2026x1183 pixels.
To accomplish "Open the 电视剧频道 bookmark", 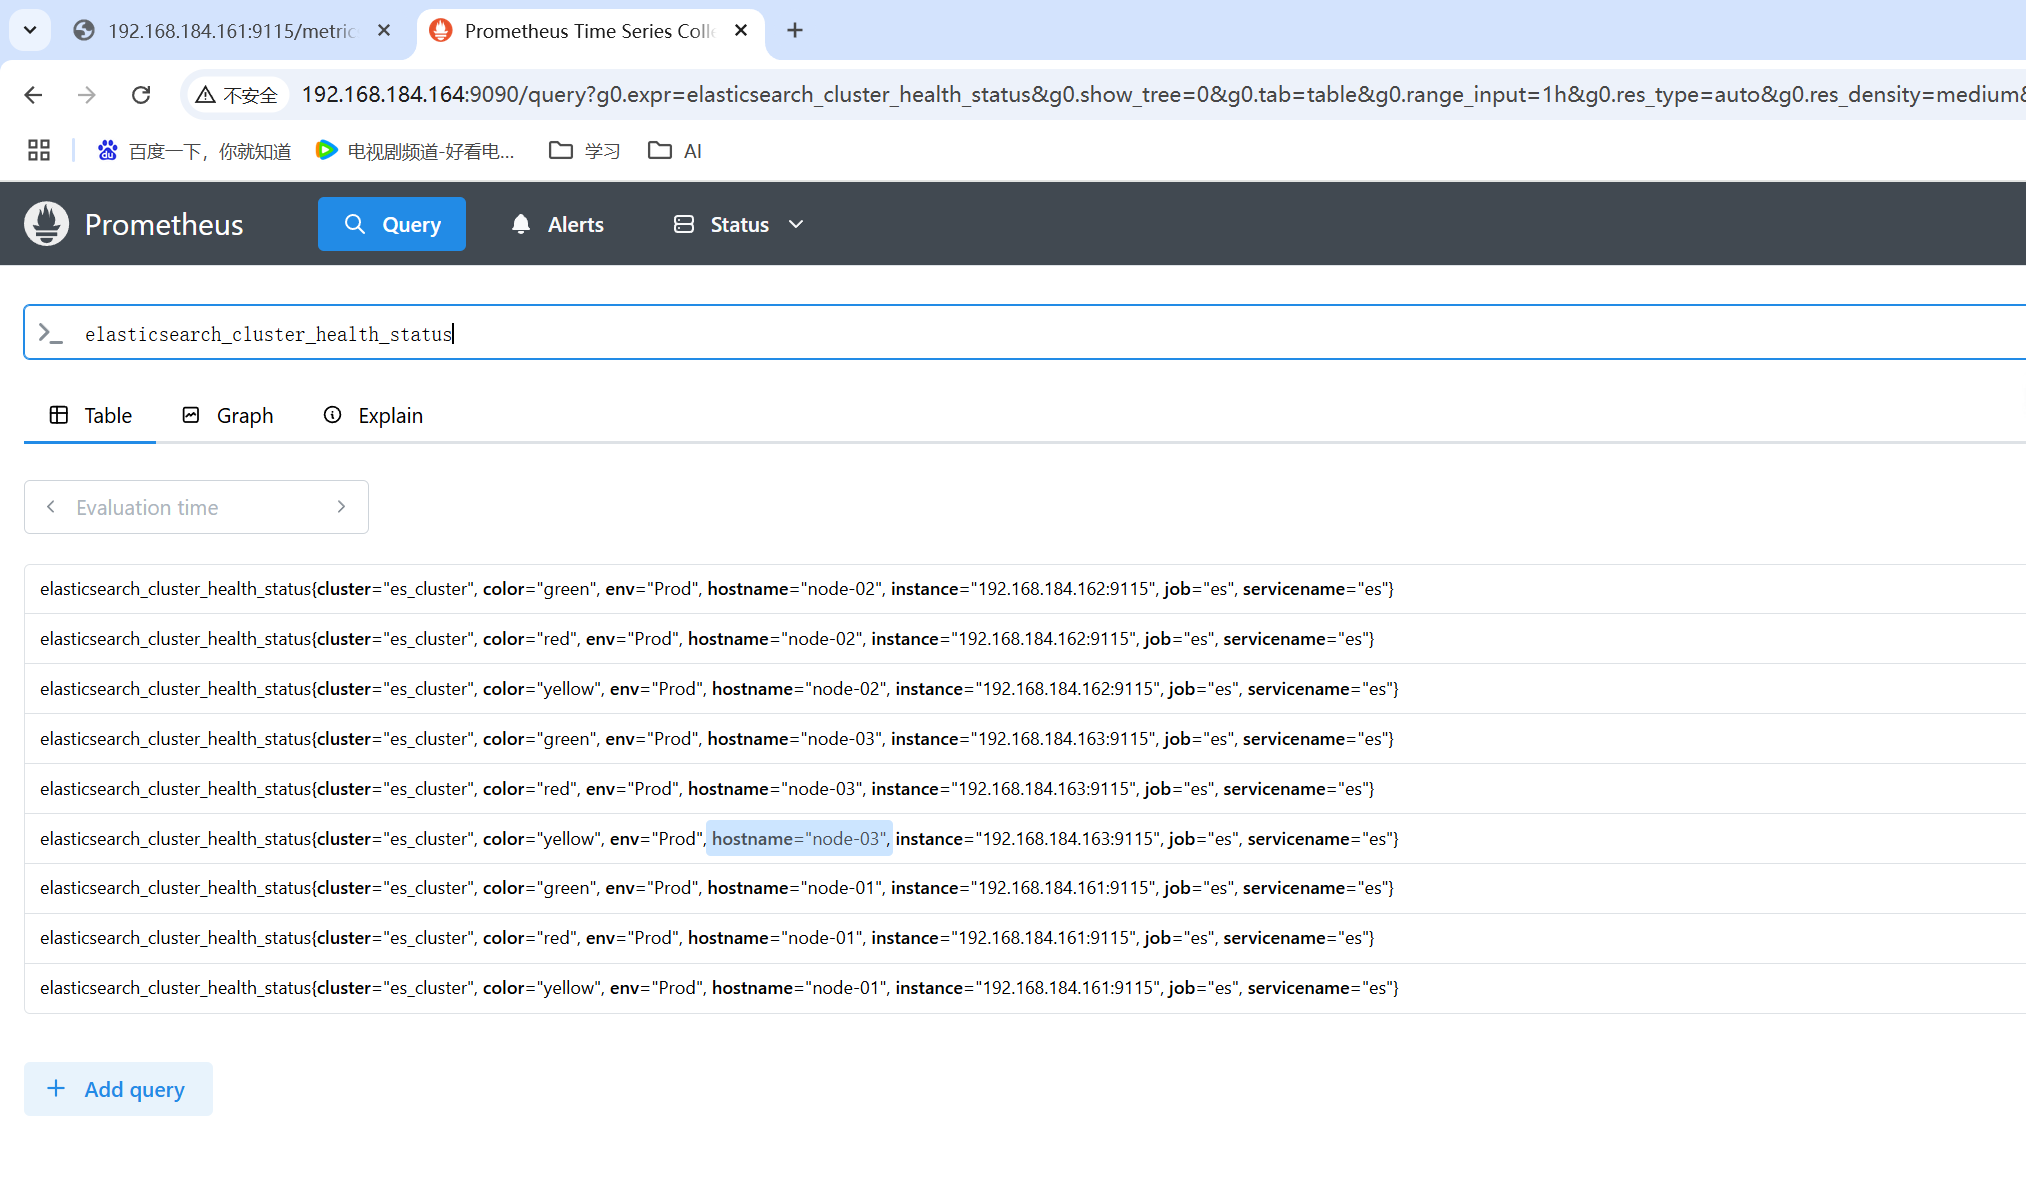I will click(x=415, y=150).
